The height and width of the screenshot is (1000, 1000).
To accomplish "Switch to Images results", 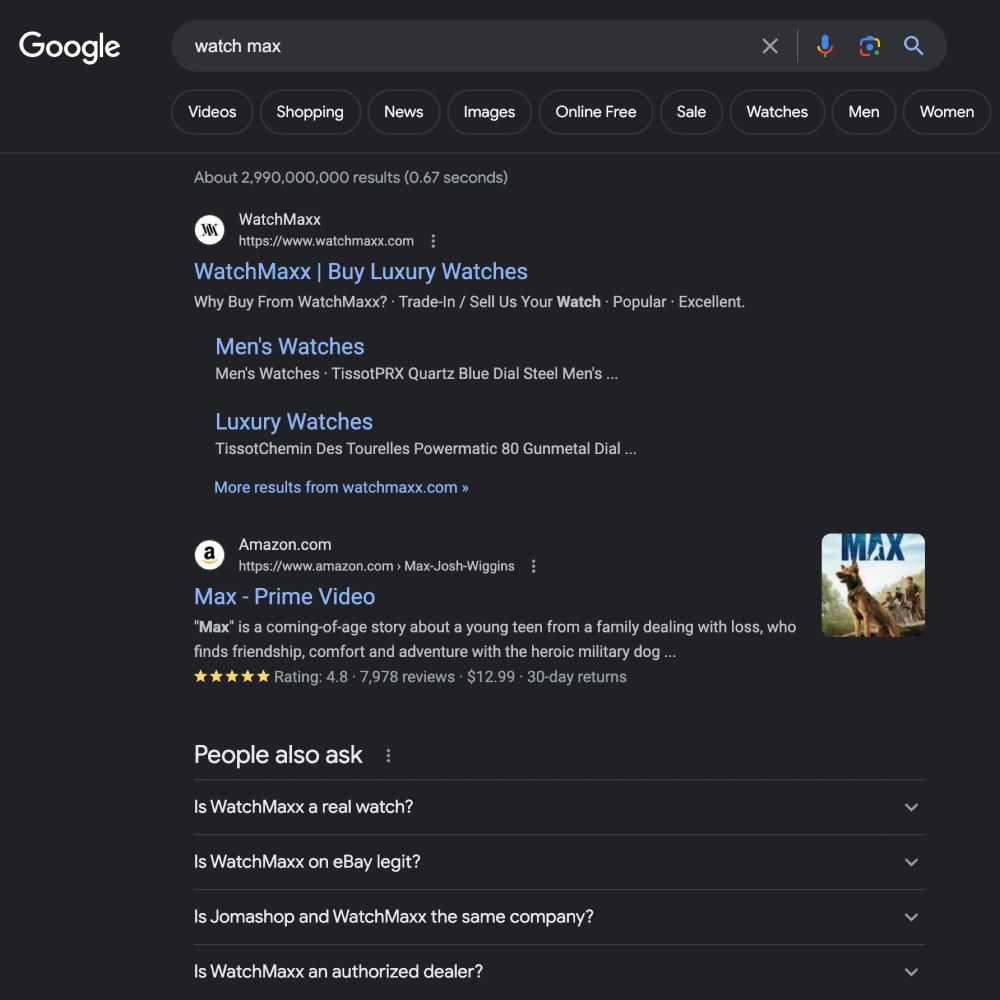I will click(489, 112).
